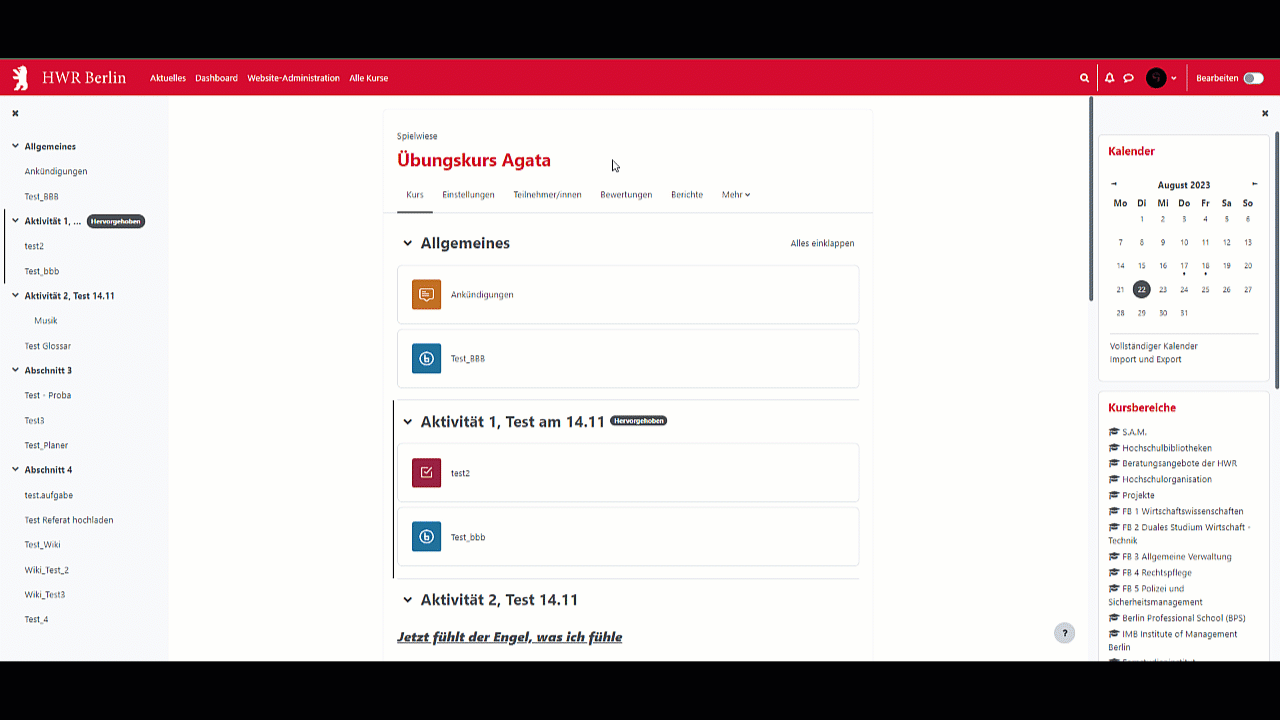
Task: Toggle the Bearbeiten edit mode switch
Action: pyautogui.click(x=1253, y=78)
